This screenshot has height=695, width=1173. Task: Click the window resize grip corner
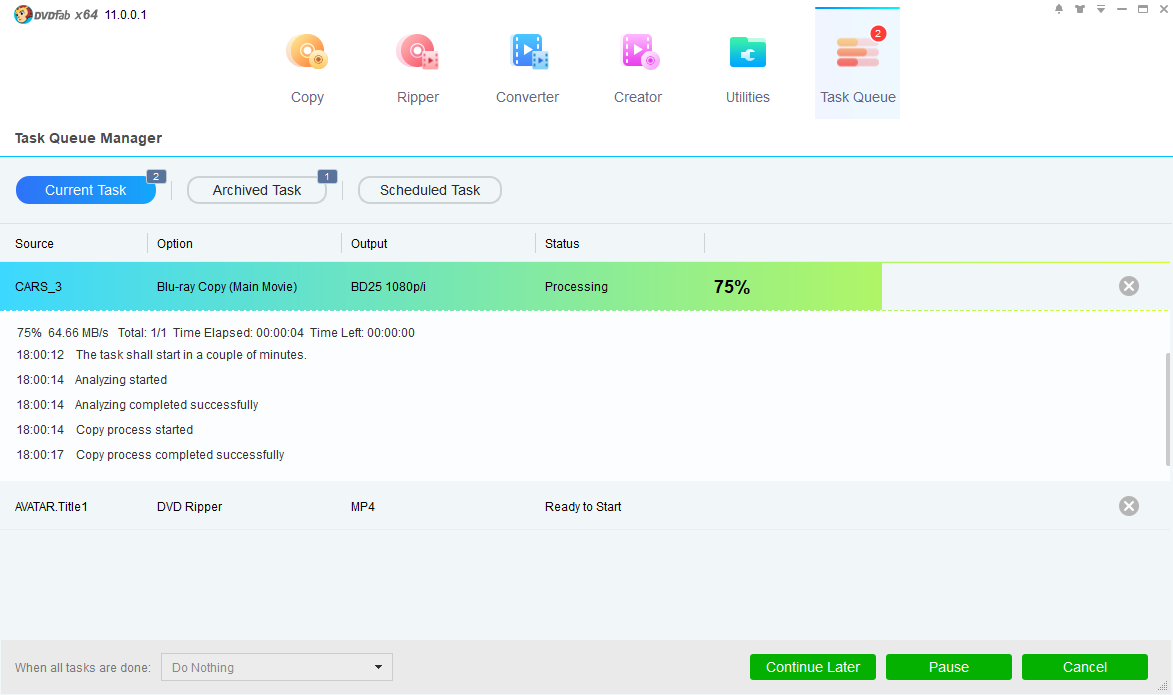click(1163, 685)
